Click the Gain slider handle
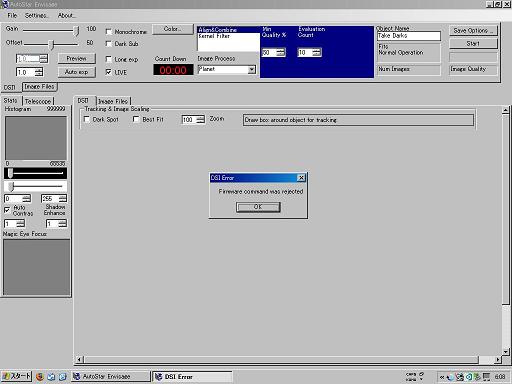 click(77, 31)
